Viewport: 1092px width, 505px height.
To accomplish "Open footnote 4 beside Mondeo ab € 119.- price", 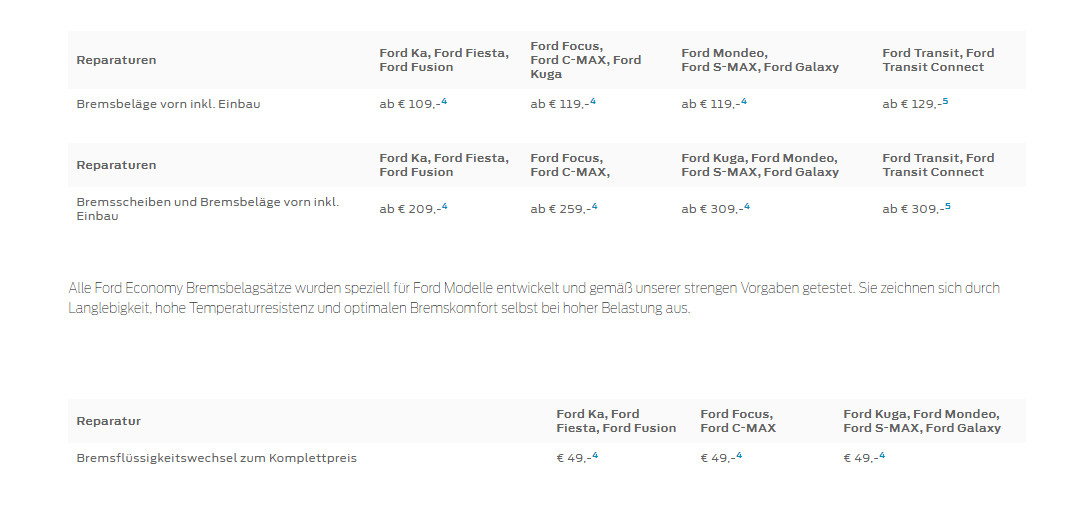I will [x=744, y=102].
